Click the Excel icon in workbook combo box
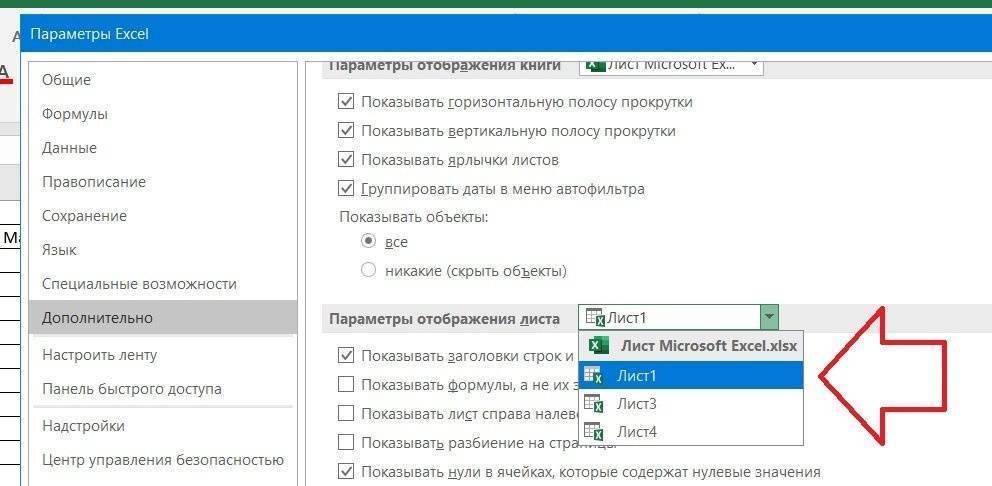This screenshot has height=486, width=992. (x=595, y=65)
